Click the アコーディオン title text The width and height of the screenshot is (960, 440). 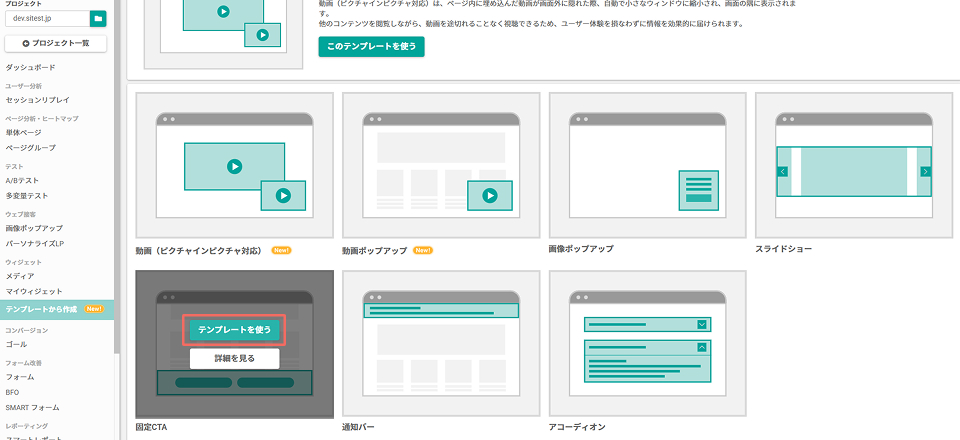point(577,427)
